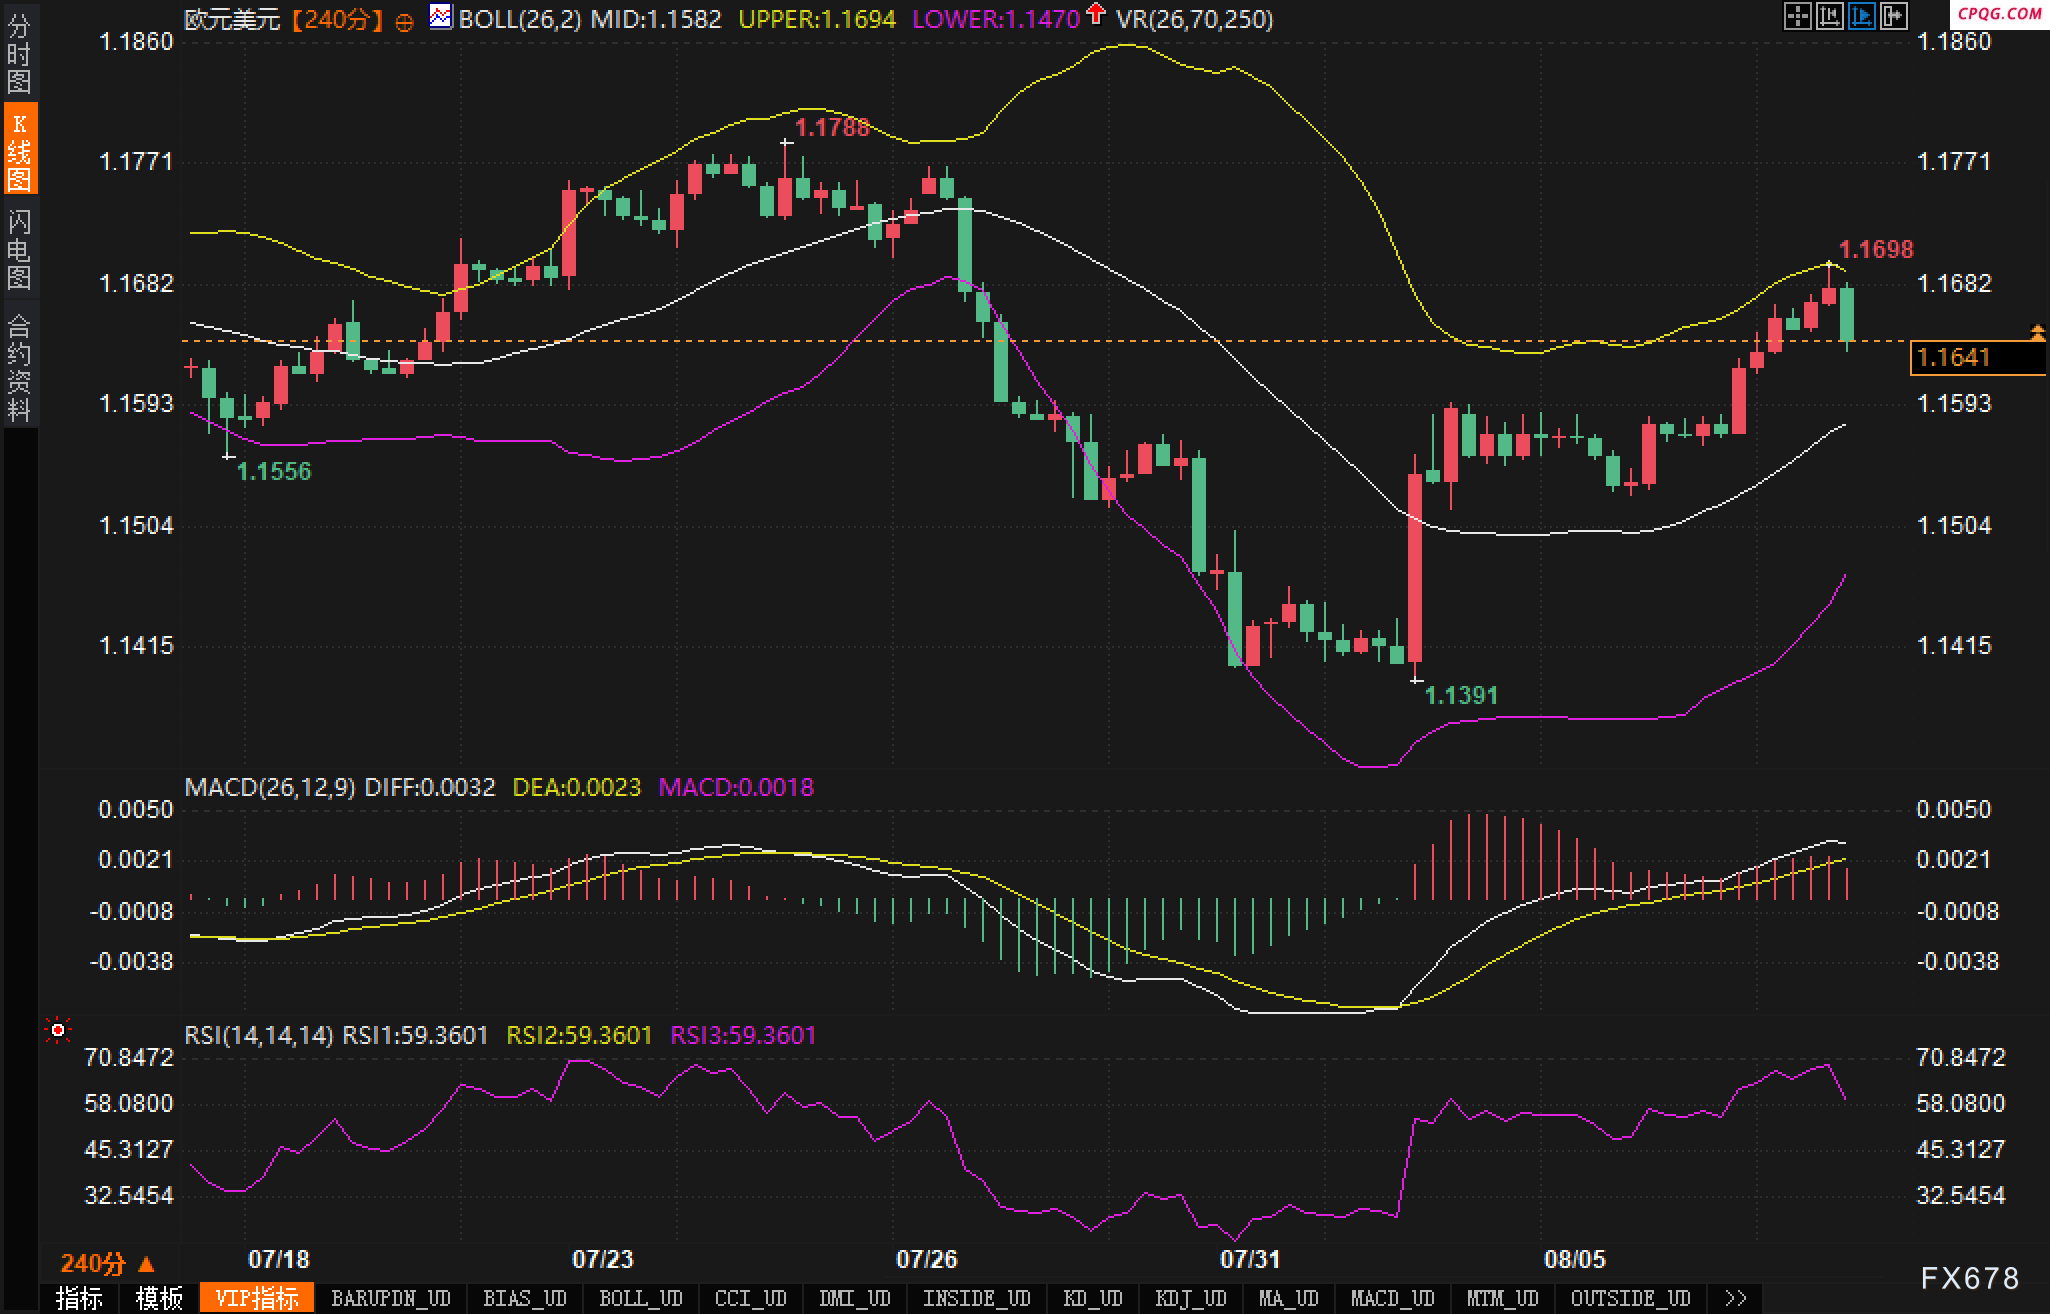Select the VIP指标 tab

tap(257, 1298)
